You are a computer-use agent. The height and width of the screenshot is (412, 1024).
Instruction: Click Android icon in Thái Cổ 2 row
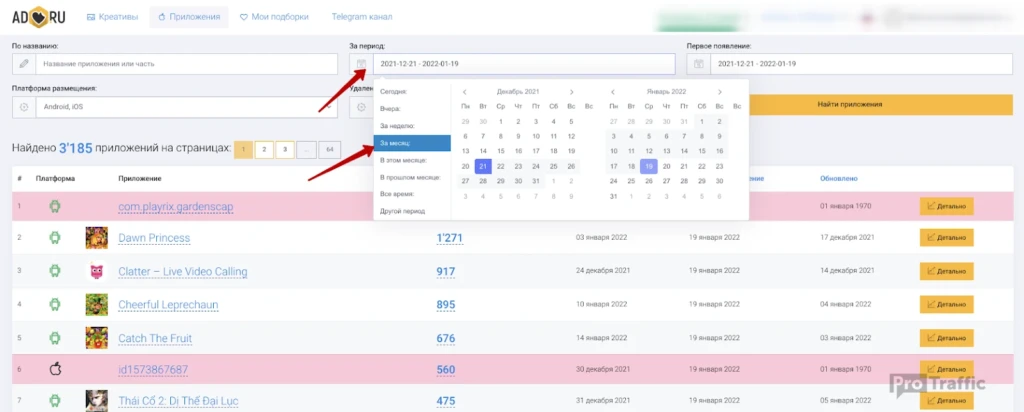(56, 400)
